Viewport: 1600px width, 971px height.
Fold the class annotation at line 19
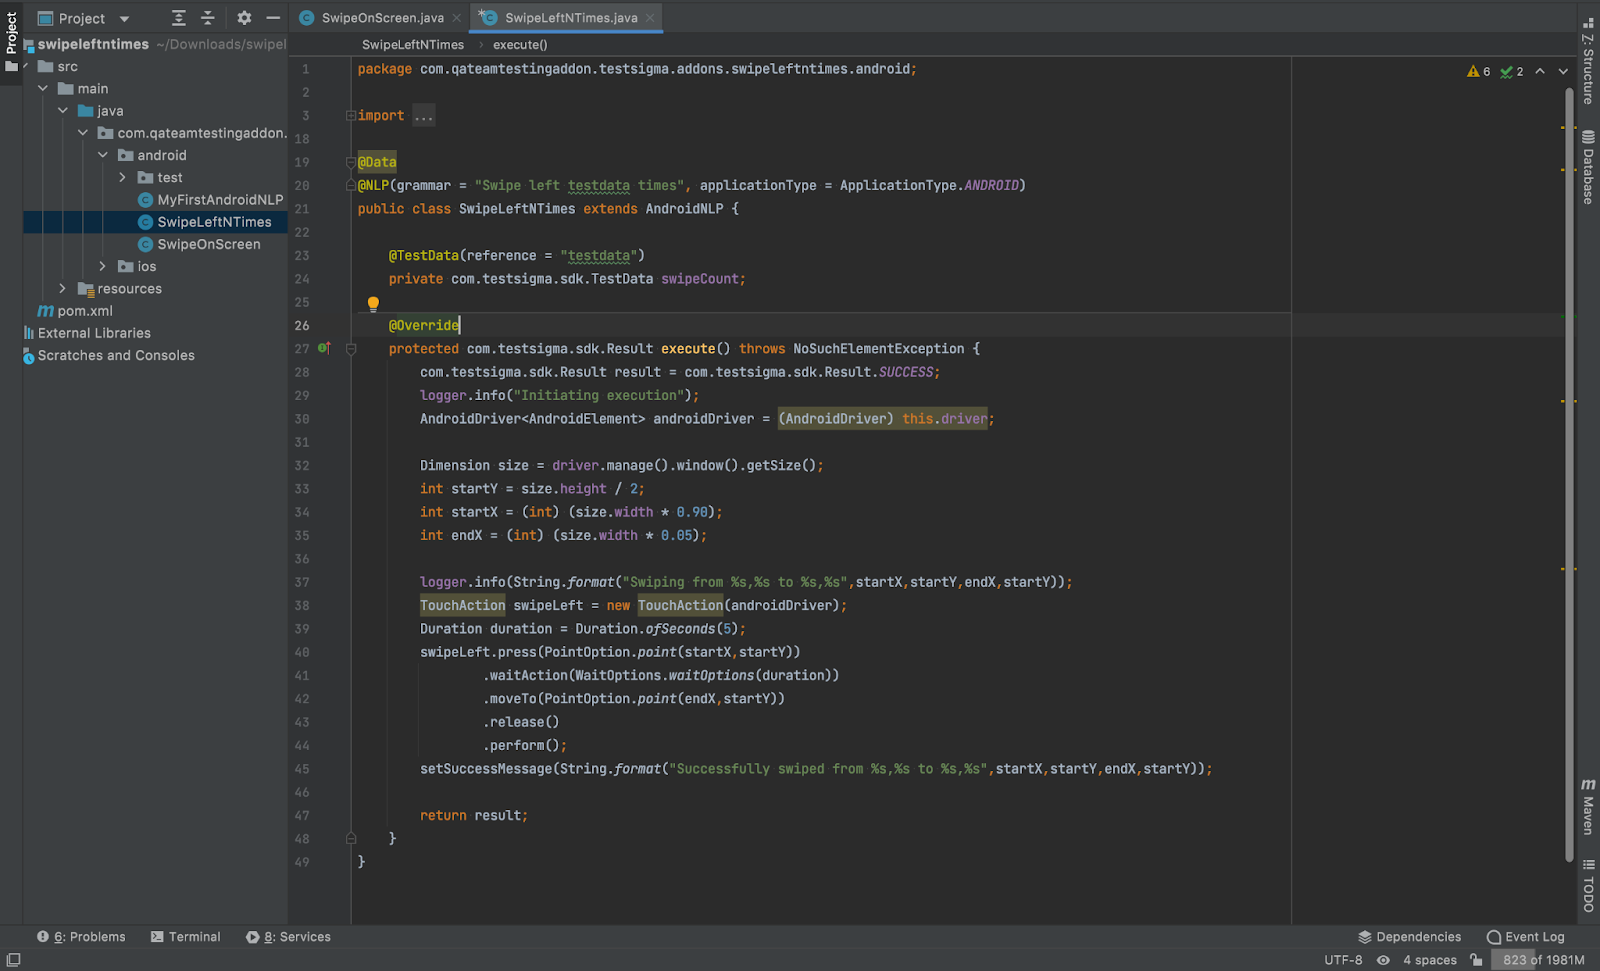click(x=351, y=162)
